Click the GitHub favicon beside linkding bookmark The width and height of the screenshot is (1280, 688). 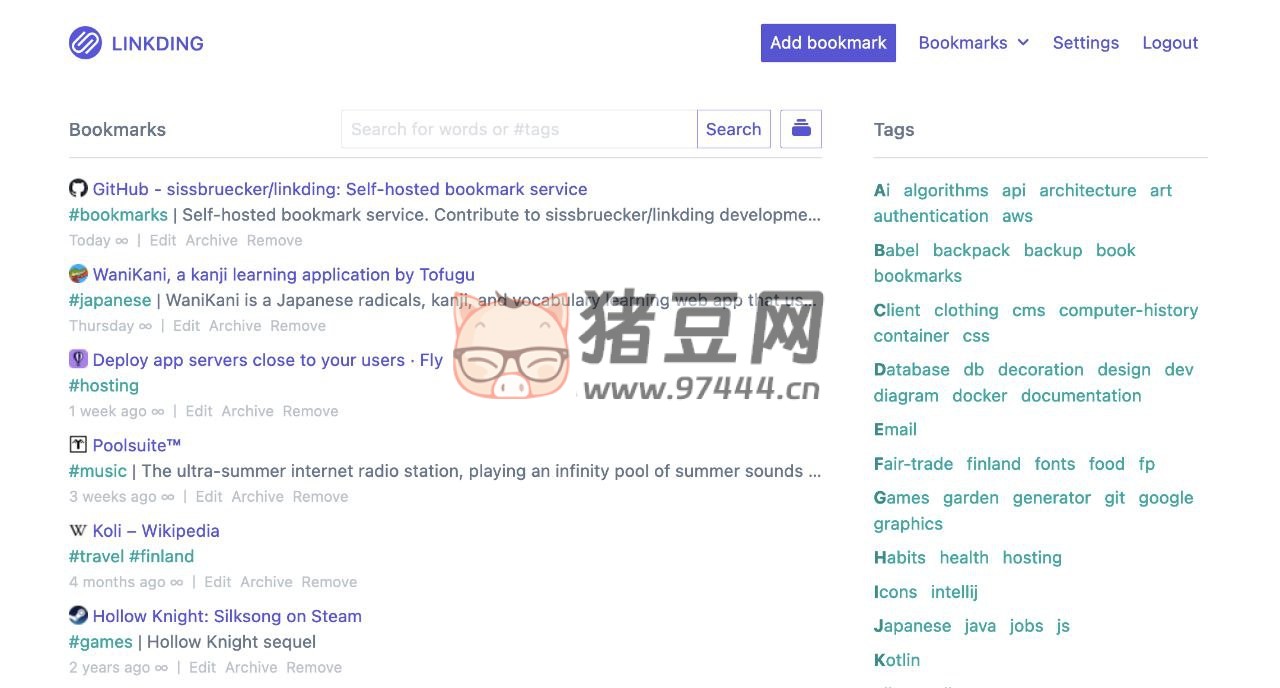click(78, 189)
